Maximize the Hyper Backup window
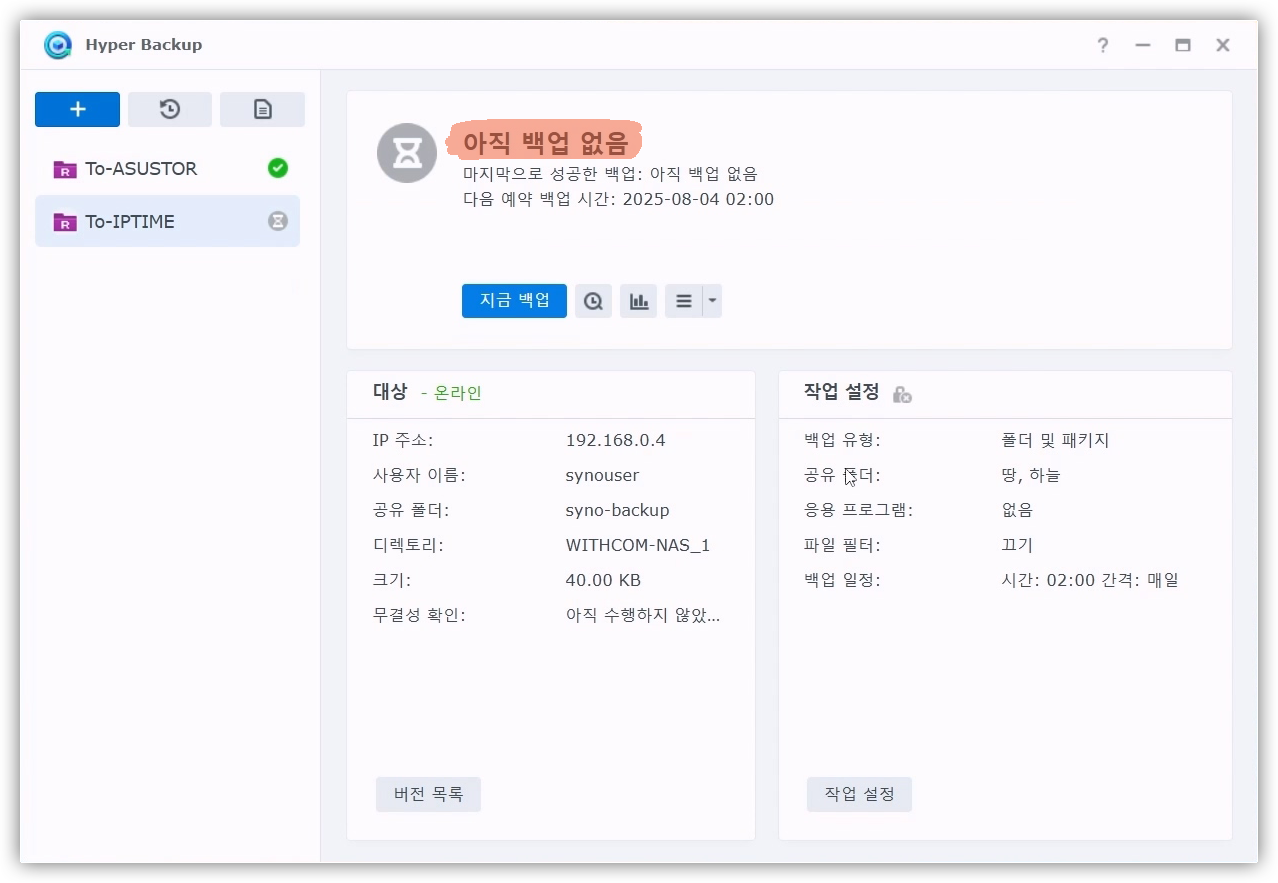 click(x=1182, y=45)
